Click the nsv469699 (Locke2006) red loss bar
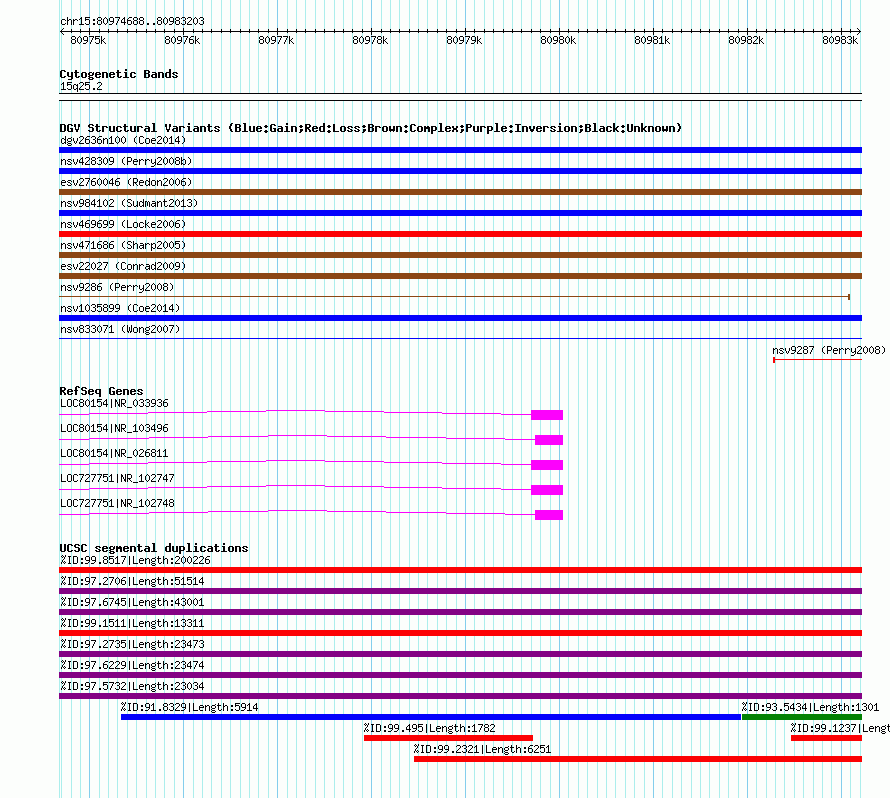Viewport: 890px width, 798px height. coord(460,234)
